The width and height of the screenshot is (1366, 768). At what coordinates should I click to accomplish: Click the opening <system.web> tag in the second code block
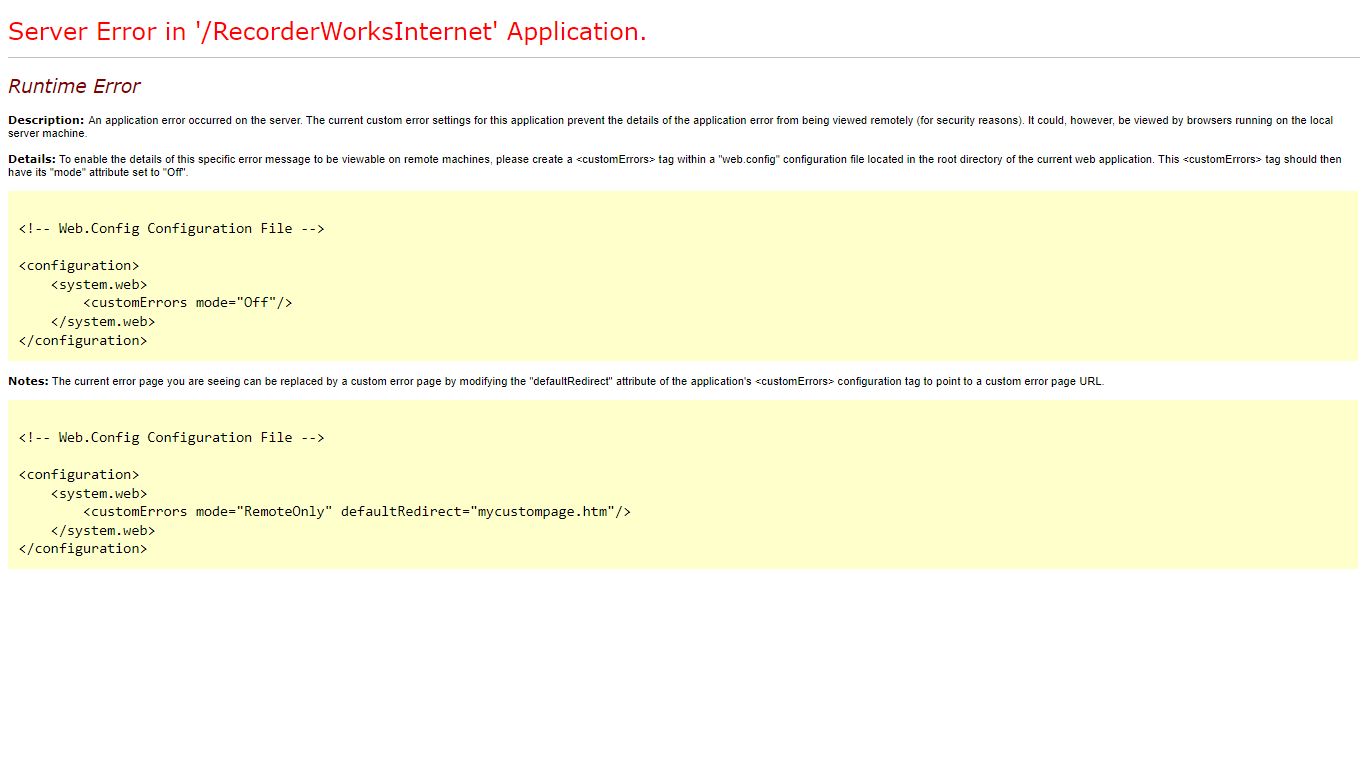coord(99,493)
